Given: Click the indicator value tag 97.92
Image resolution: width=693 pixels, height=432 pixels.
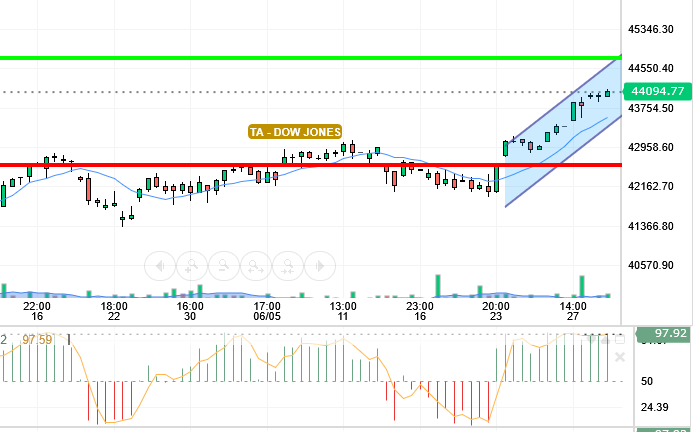Looking at the screenshot, I should coord(663,333).
